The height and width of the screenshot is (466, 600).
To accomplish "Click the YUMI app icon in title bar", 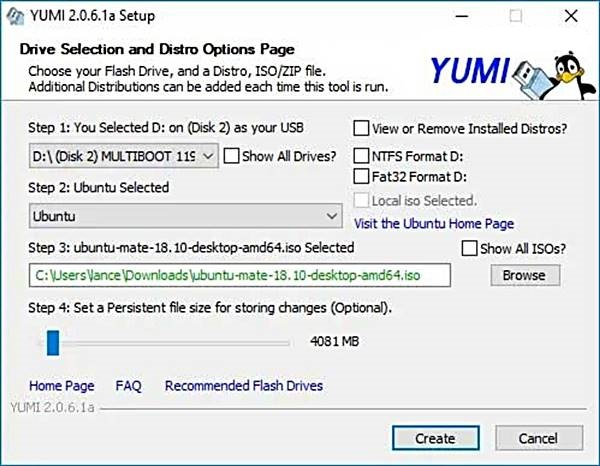I will [16, 16].
